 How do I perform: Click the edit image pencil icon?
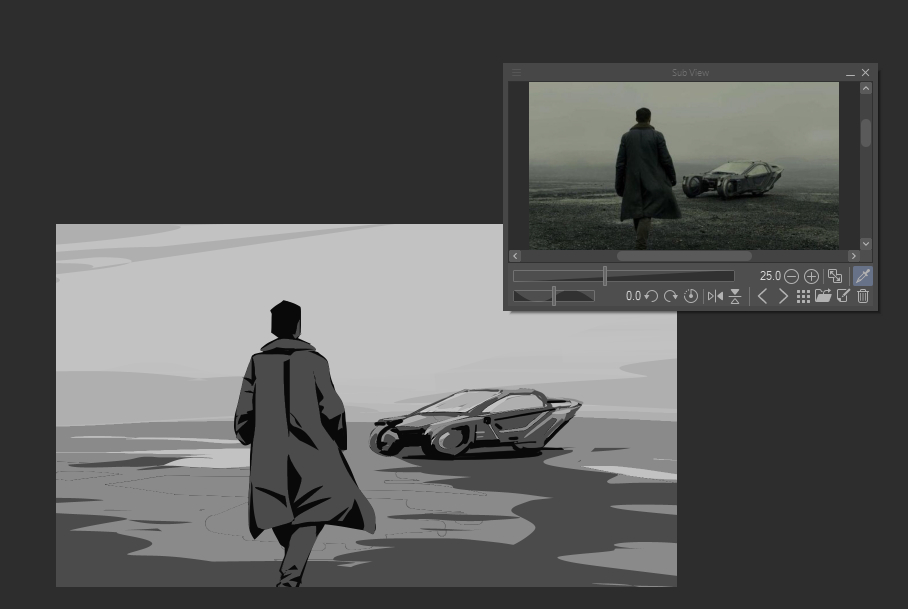[x=843, y=296]
